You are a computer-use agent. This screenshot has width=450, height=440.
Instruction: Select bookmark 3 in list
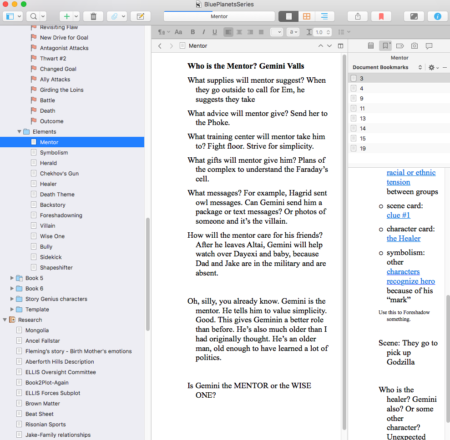pos(399,78)
